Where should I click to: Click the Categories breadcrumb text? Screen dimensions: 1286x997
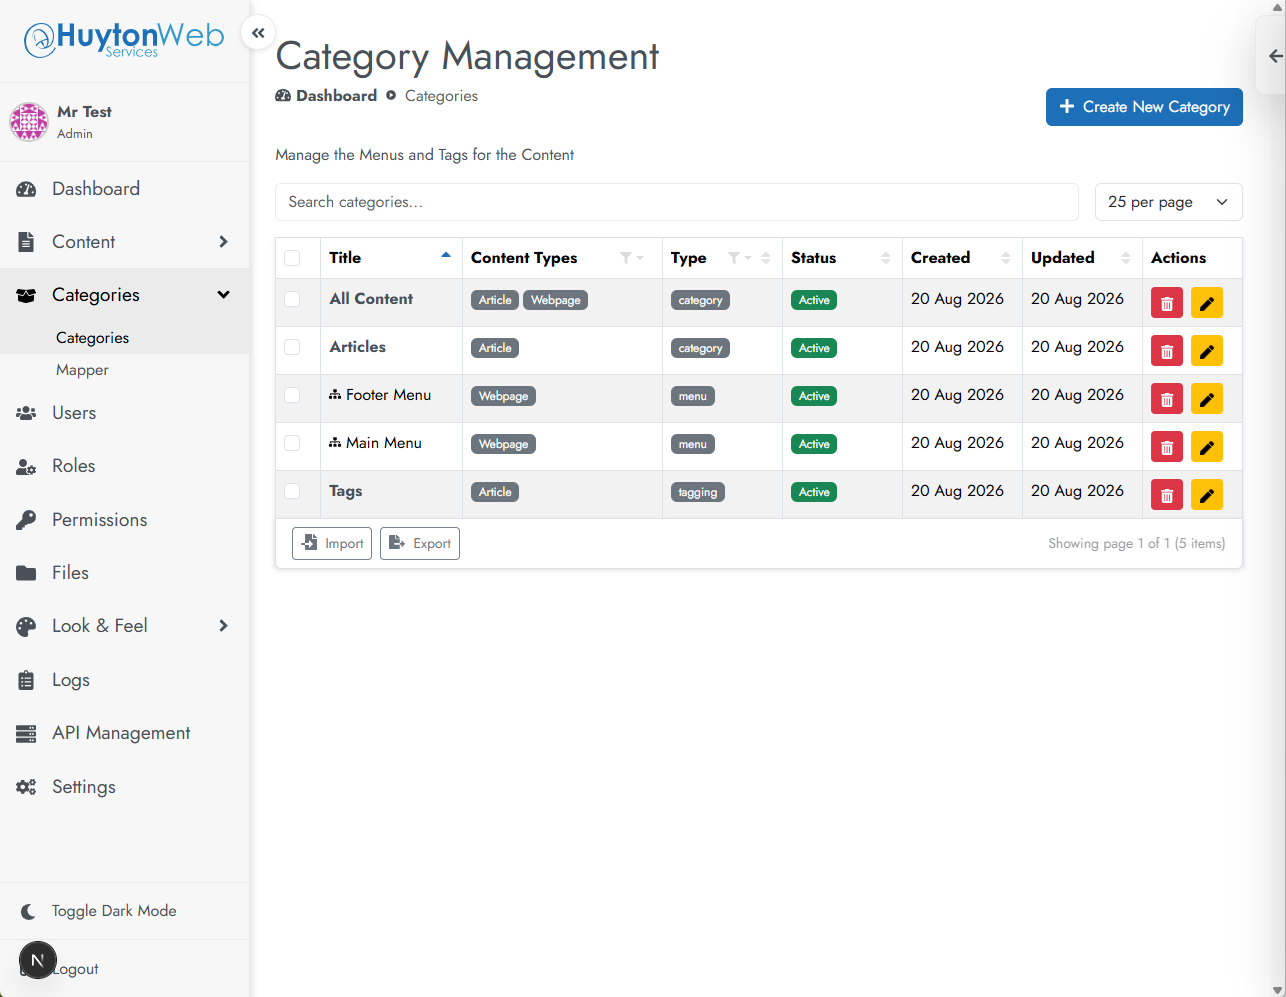pyautogui.click(x=441, y=96)
